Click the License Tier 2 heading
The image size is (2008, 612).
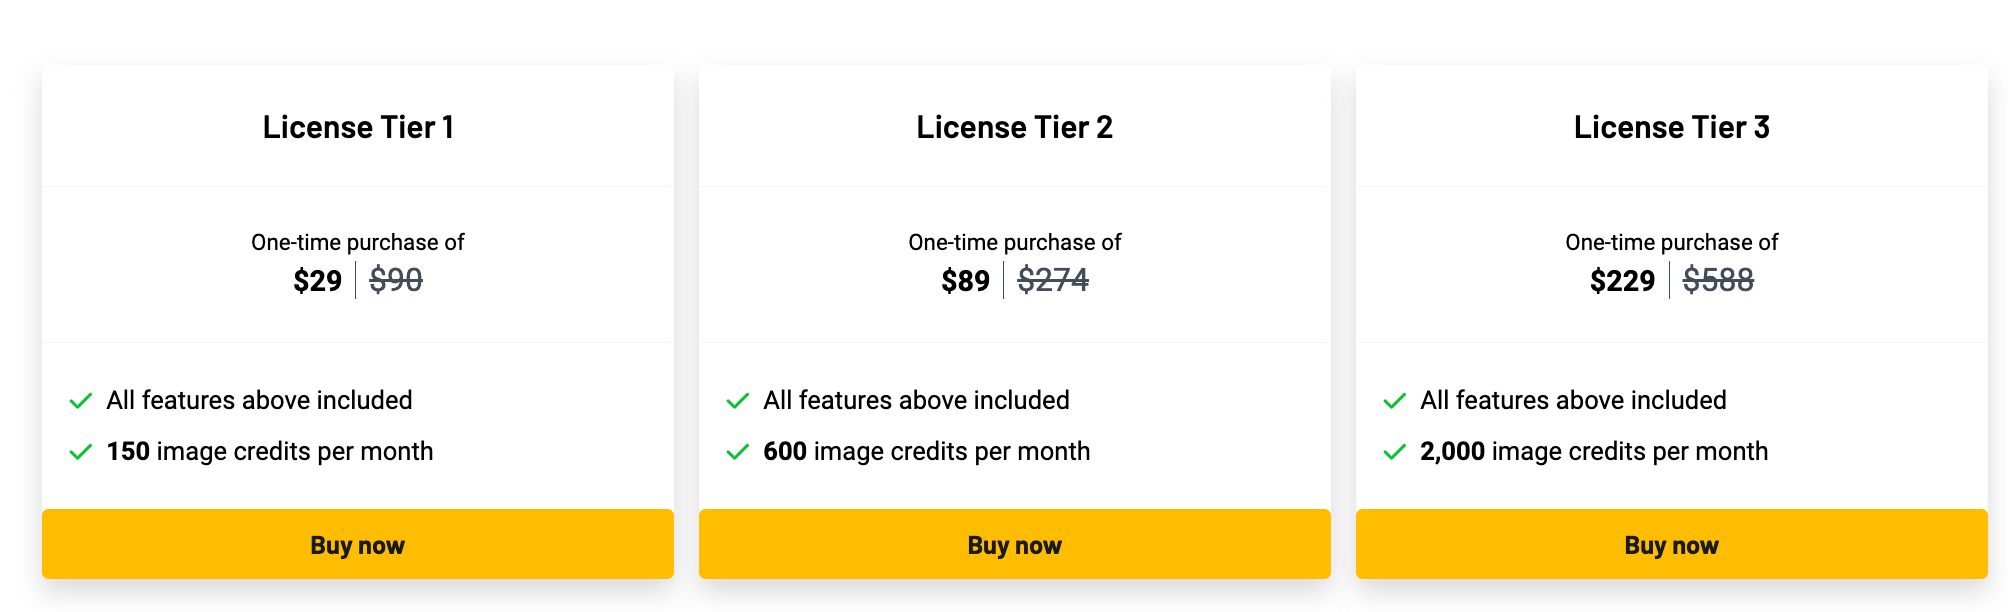coord(1014,127)
